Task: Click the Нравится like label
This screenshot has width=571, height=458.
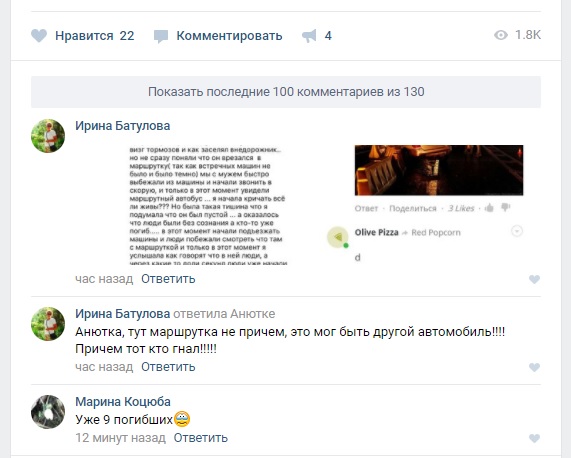Action: tap(84, 36)
